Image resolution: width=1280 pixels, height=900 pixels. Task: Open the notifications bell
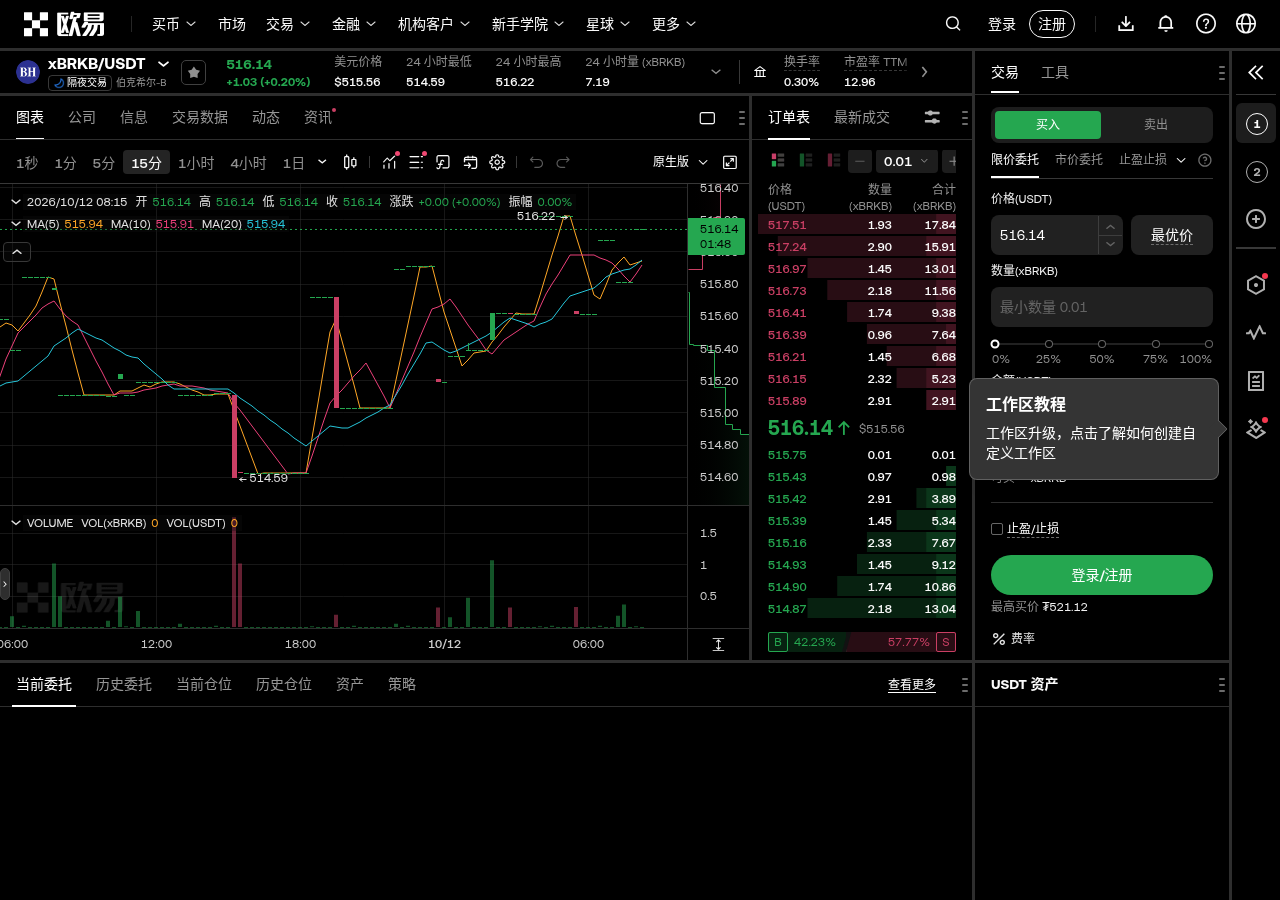point(1166,24)
